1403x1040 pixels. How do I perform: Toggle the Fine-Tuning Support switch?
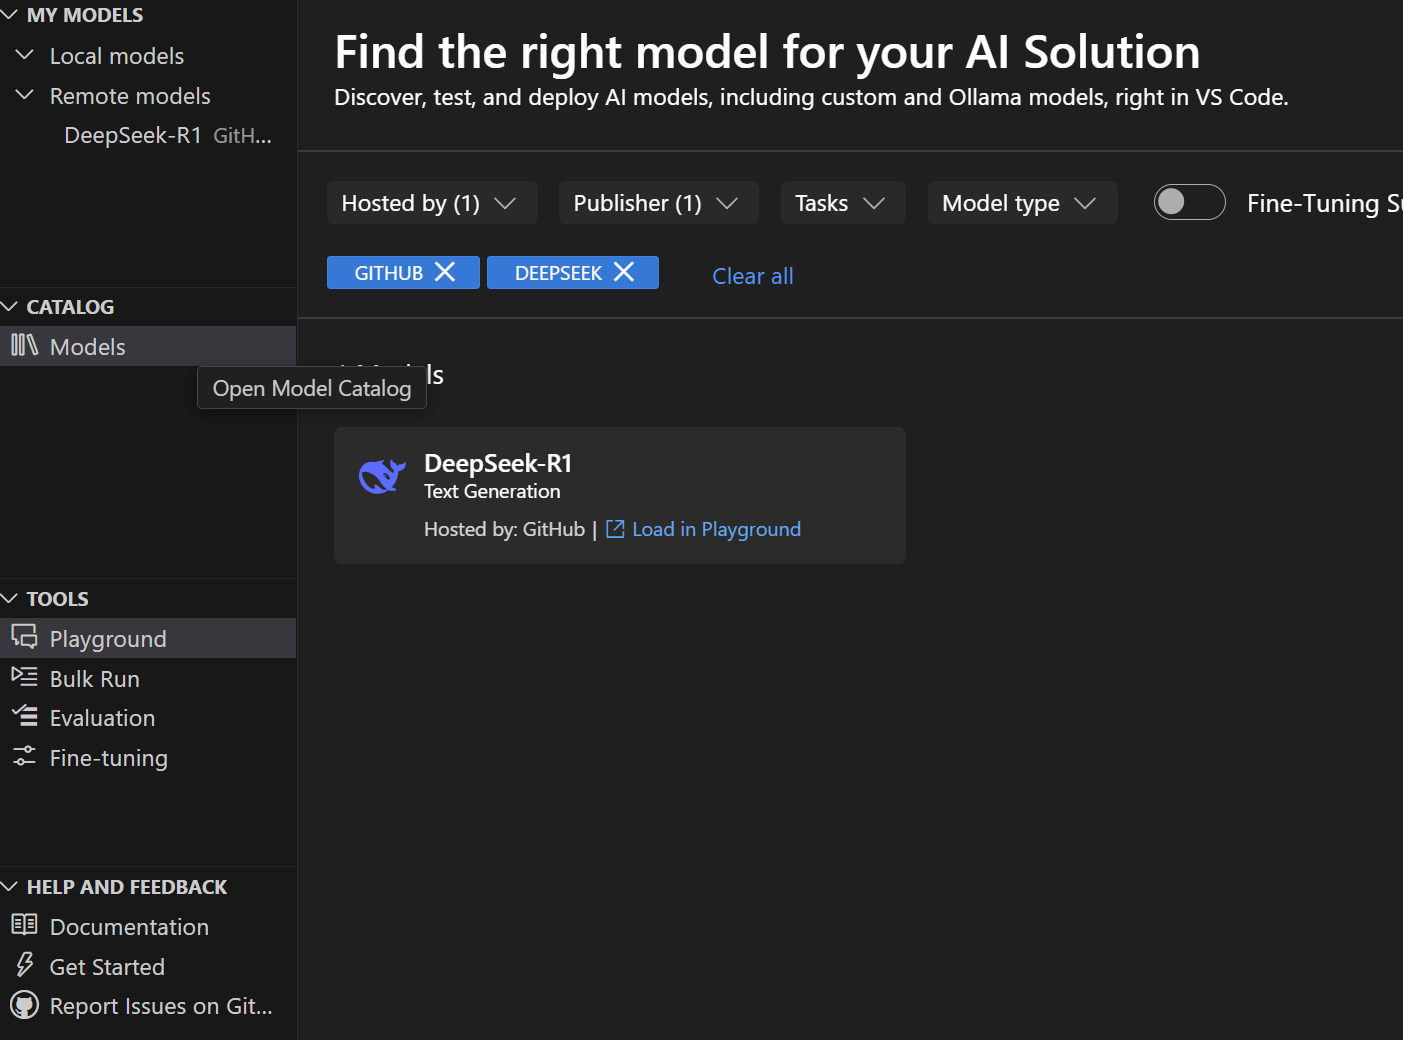click(1189, 202)
